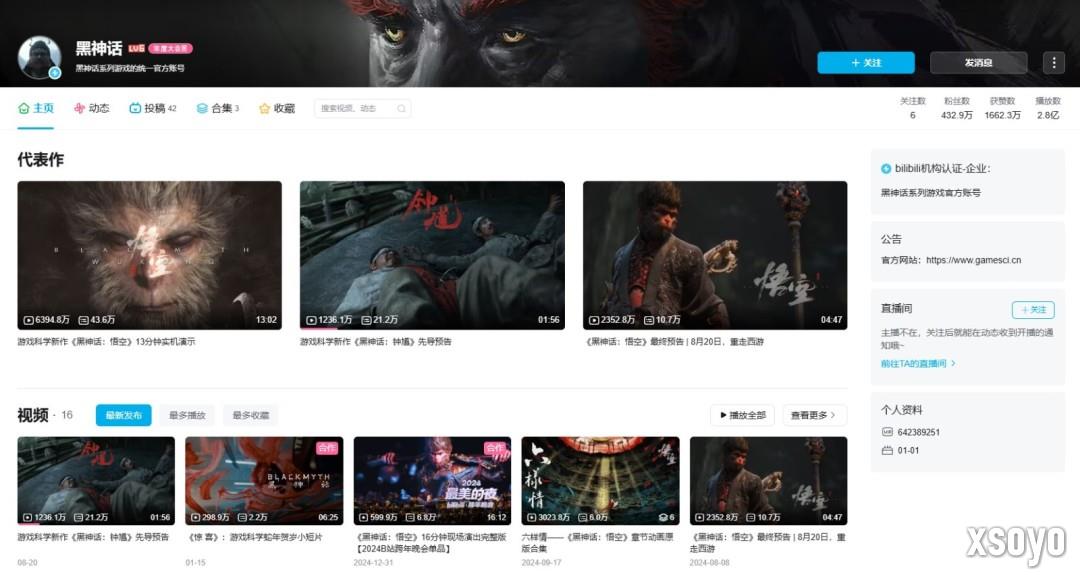1080x575 pixels.
Task: Click the UID number 642389251
Action: click(x=918, y=432)
